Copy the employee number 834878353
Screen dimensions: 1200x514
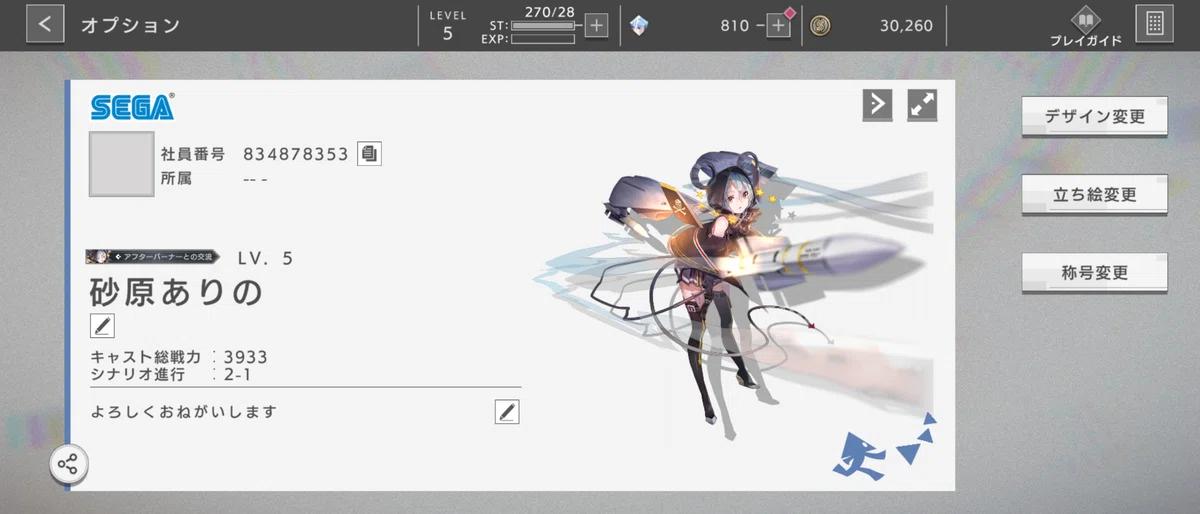point(369,154)
